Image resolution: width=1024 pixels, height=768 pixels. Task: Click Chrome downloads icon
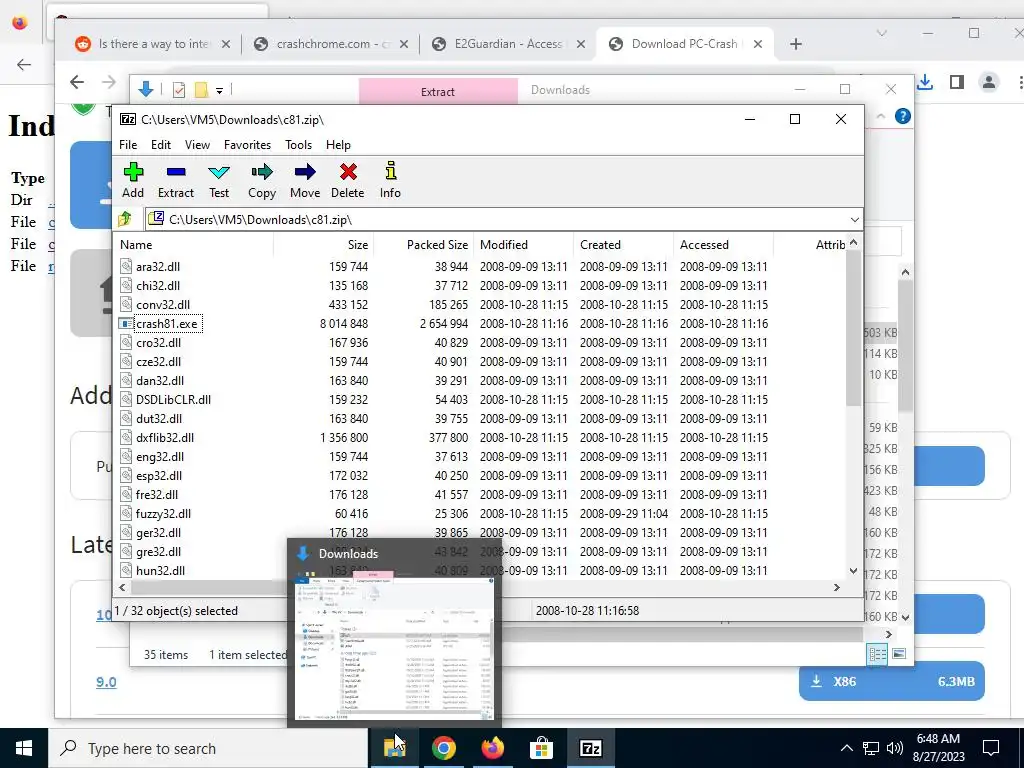click(x=925, y=82)
